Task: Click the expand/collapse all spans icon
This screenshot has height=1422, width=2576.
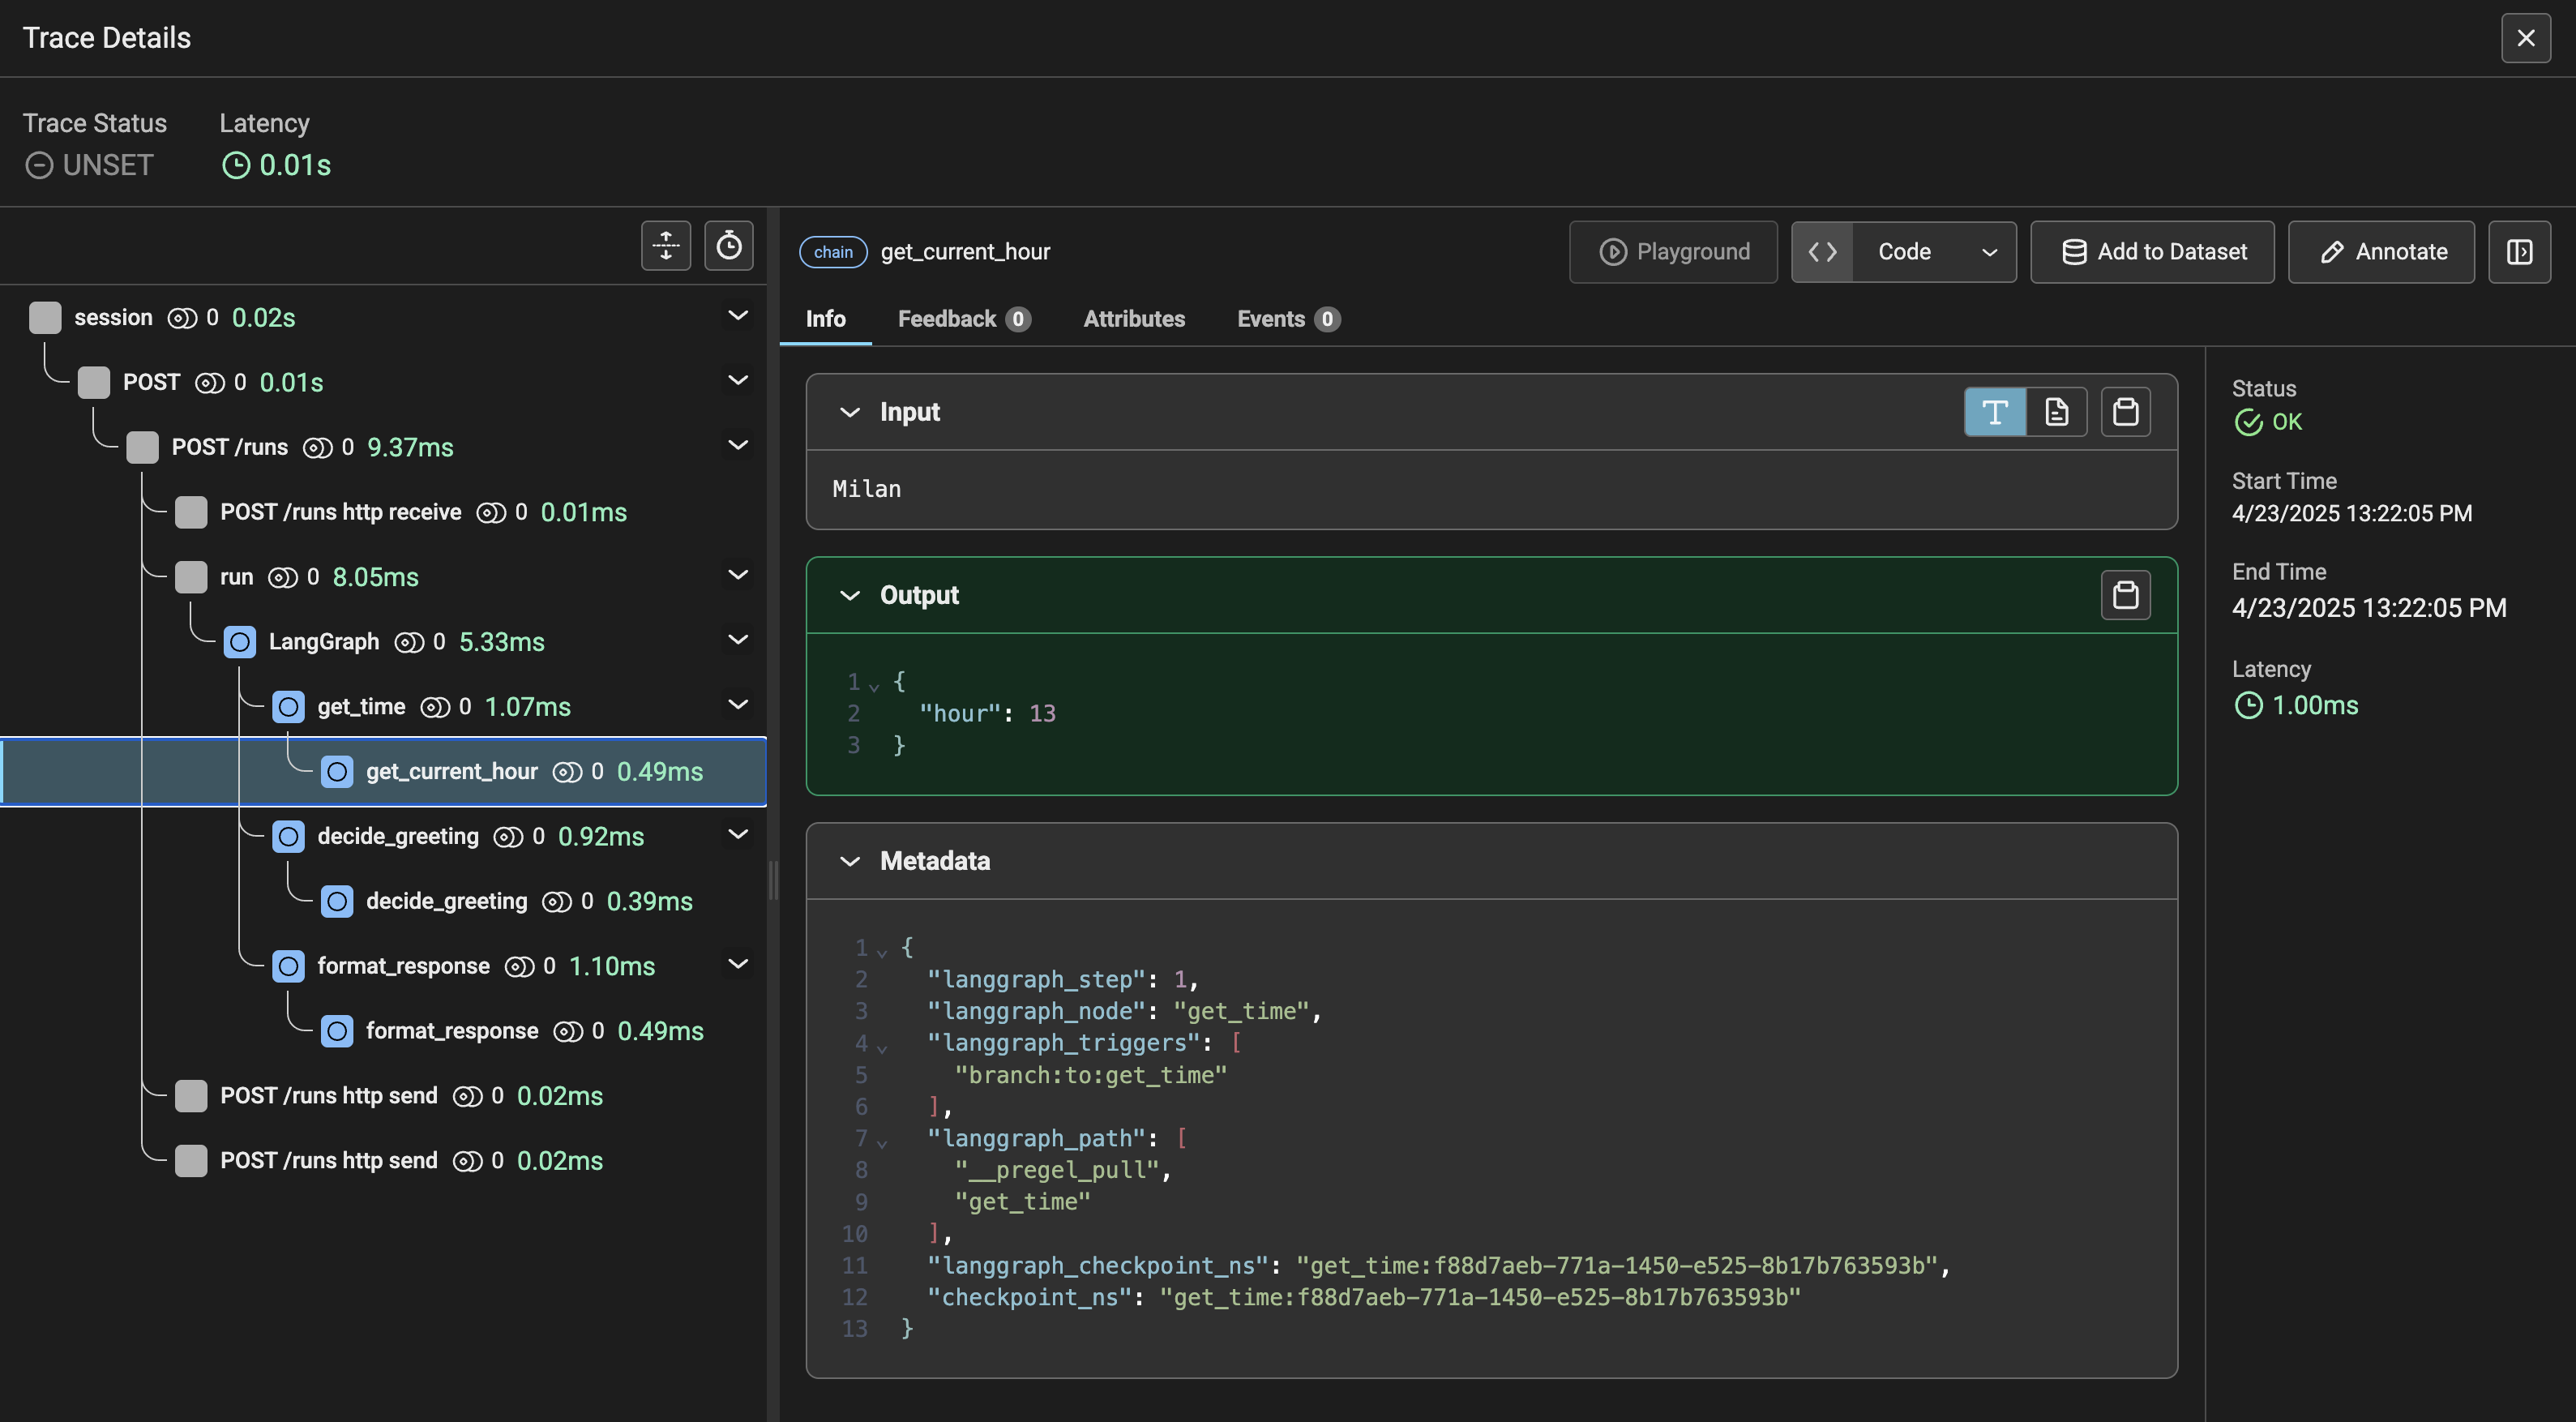Action: (x=666, y=246)
